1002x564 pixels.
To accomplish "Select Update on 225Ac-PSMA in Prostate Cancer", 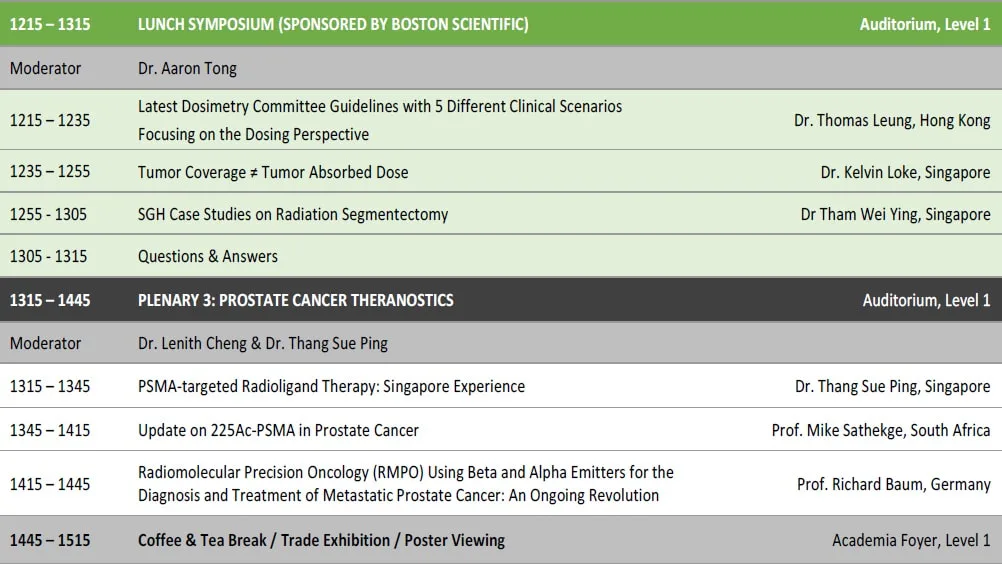I will (278, 431).
